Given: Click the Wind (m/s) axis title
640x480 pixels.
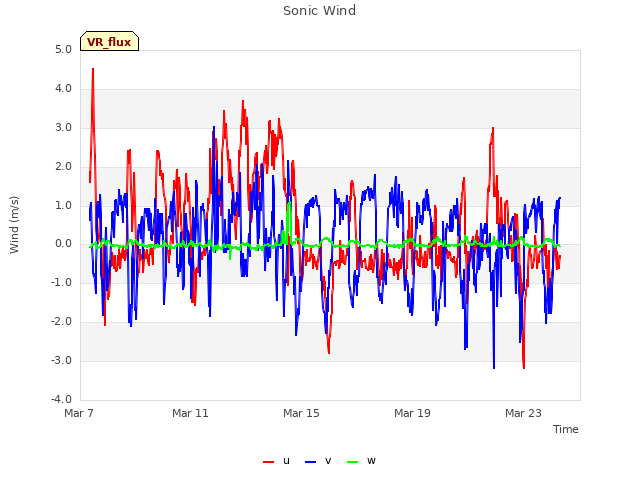Looking at the screenshot, I should (x=14, y=225).
